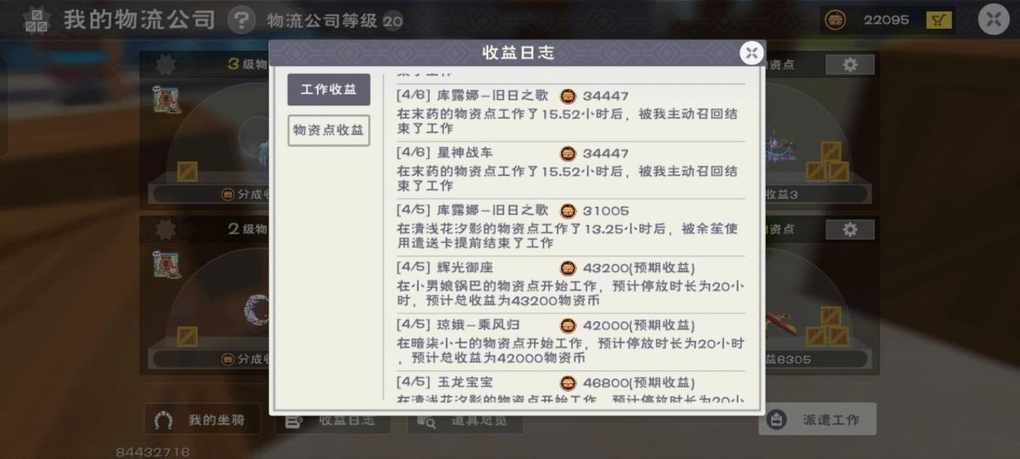Select the 工作收益 tab
This screenshot has width=1020, height=459.
pyautogui.click(x=329, y=90)
